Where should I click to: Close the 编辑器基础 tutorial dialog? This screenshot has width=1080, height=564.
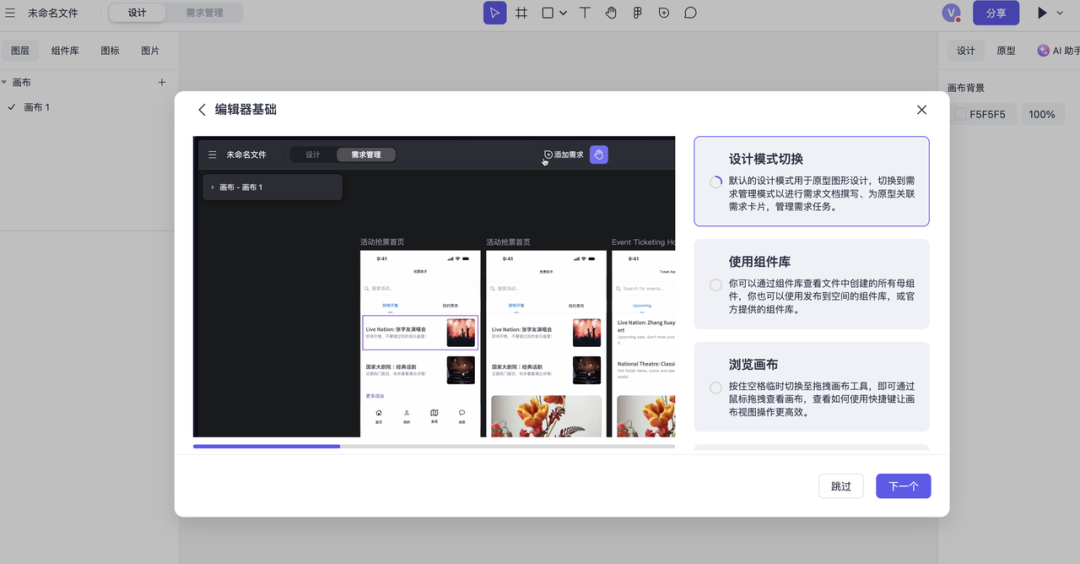922,109
